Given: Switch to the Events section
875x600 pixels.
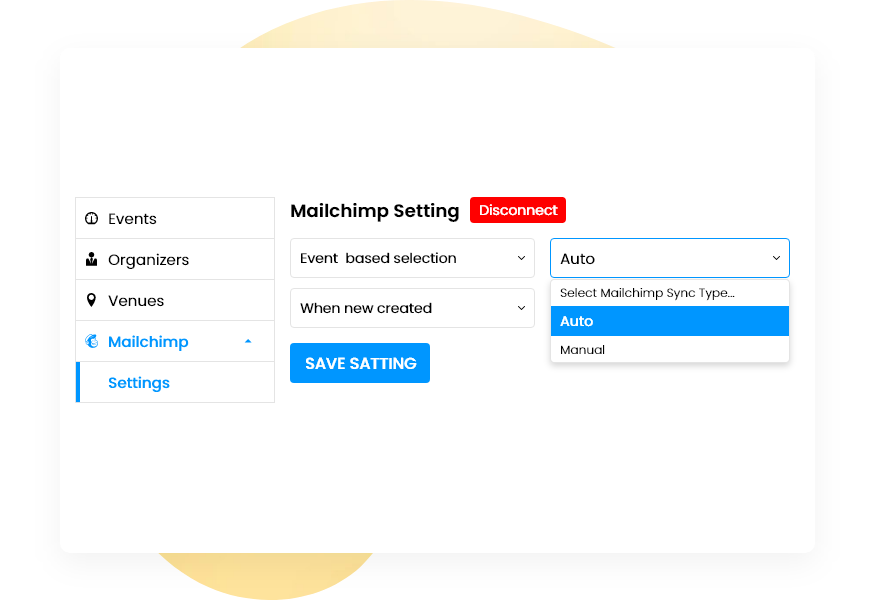Looking at the screenshot, I should coord(134,218).
